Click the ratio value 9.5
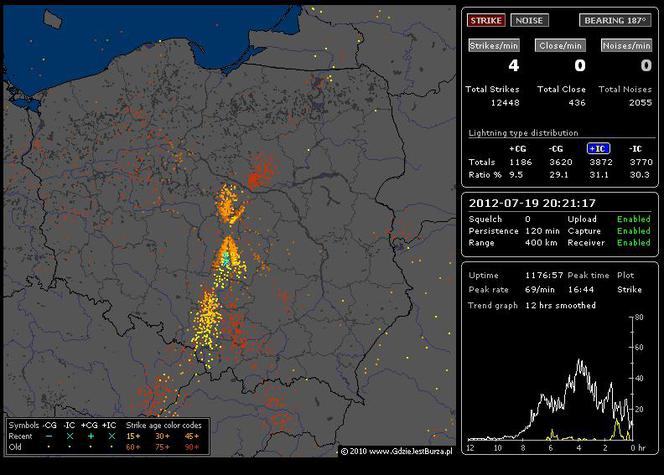 [516, 175]
